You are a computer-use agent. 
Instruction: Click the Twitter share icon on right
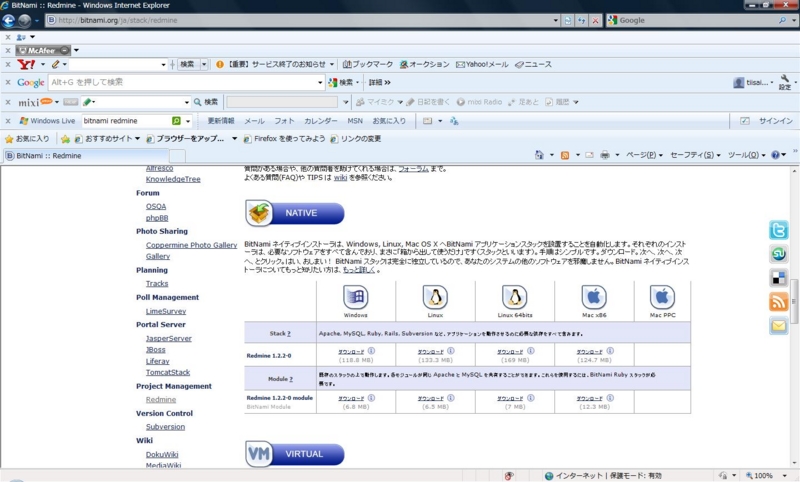(x=779, y=230)
